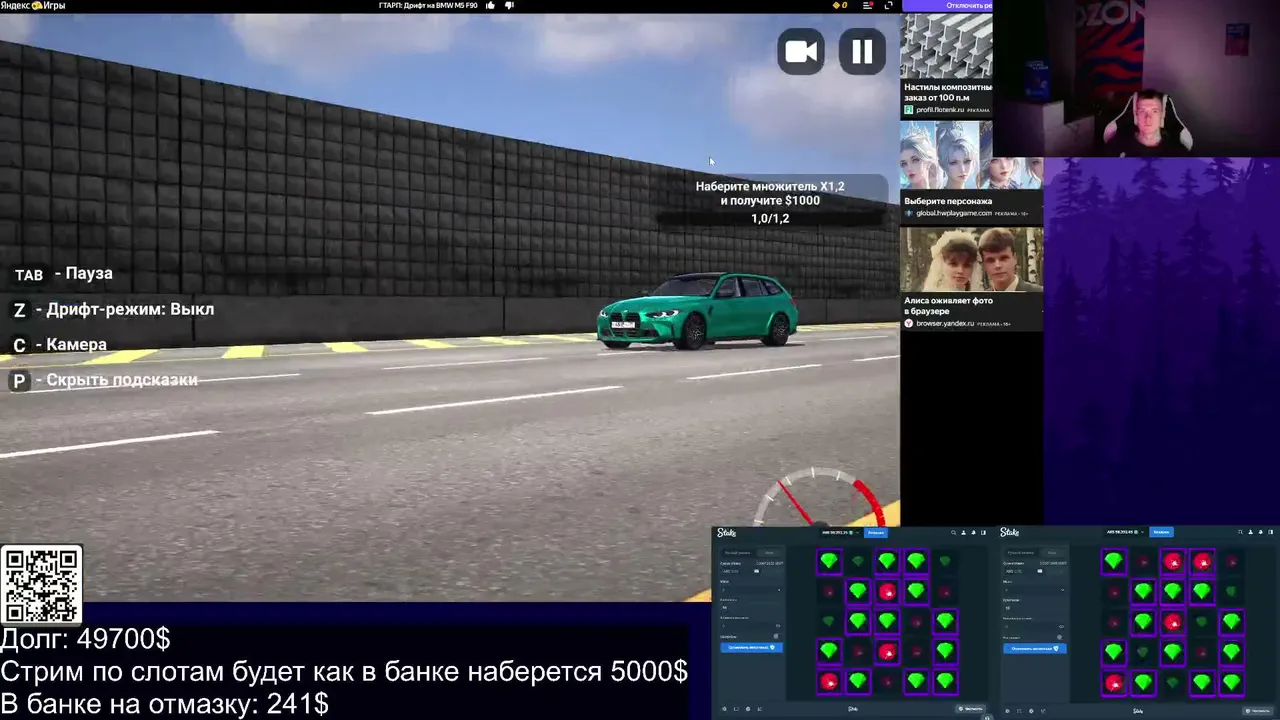Switch to manual mode tab, left Stake window
Image resolution: width=1280 pixels, height=720 pixels.
[738, 552]
